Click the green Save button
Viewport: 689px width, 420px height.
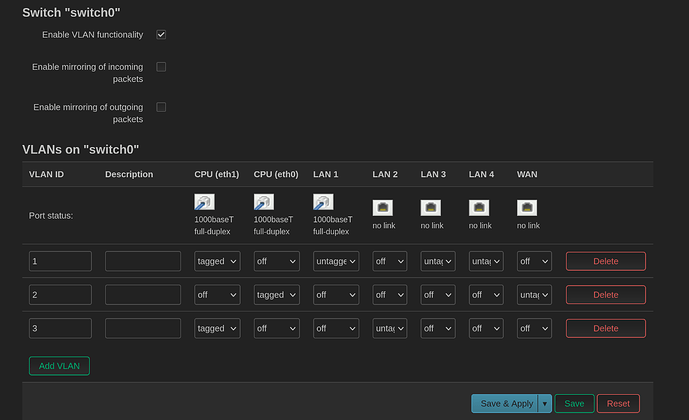coord(574,403)
